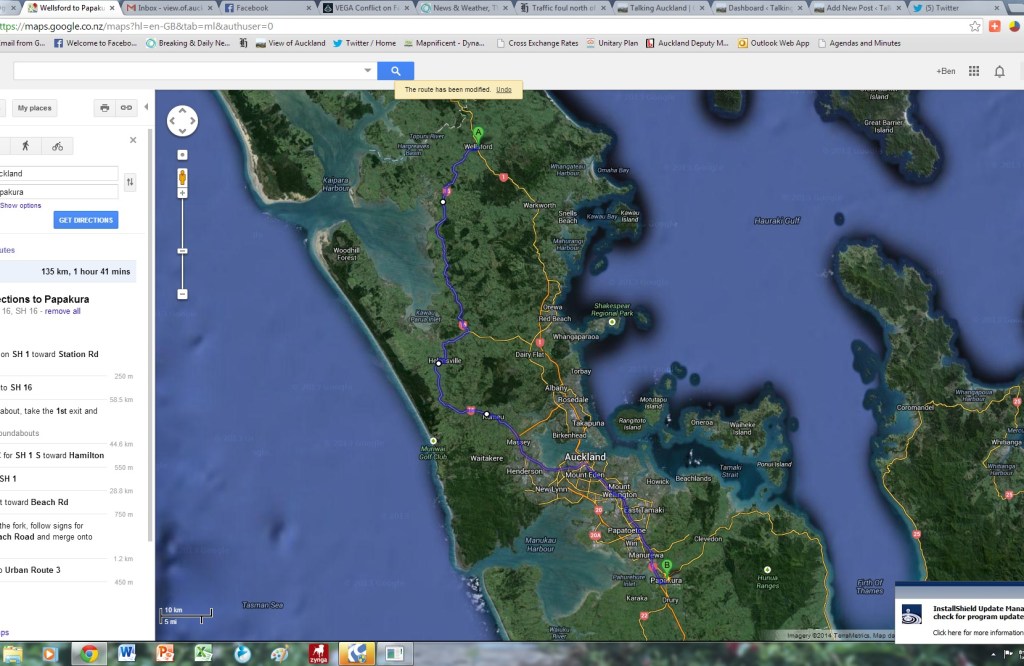Click the map zoom slider handle
Viewport: 1024px width, 666px height.
coord(182,250)
